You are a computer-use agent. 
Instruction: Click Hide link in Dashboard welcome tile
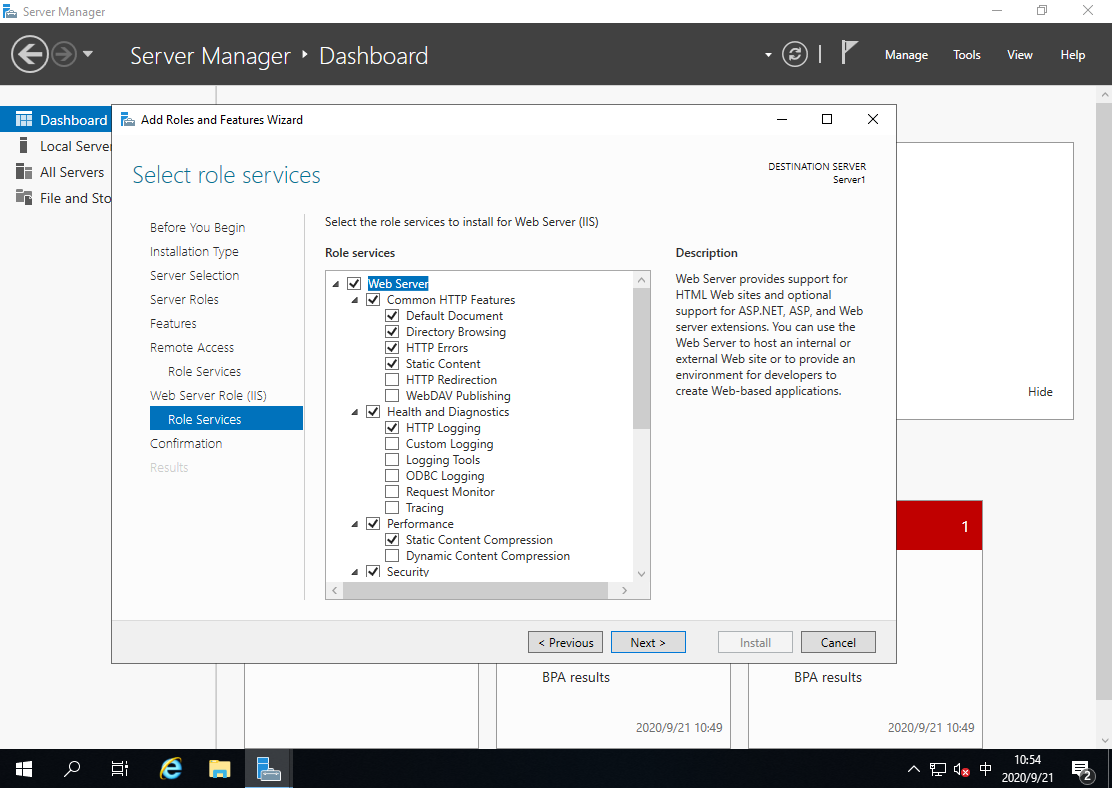click(x=1040, y=392)
